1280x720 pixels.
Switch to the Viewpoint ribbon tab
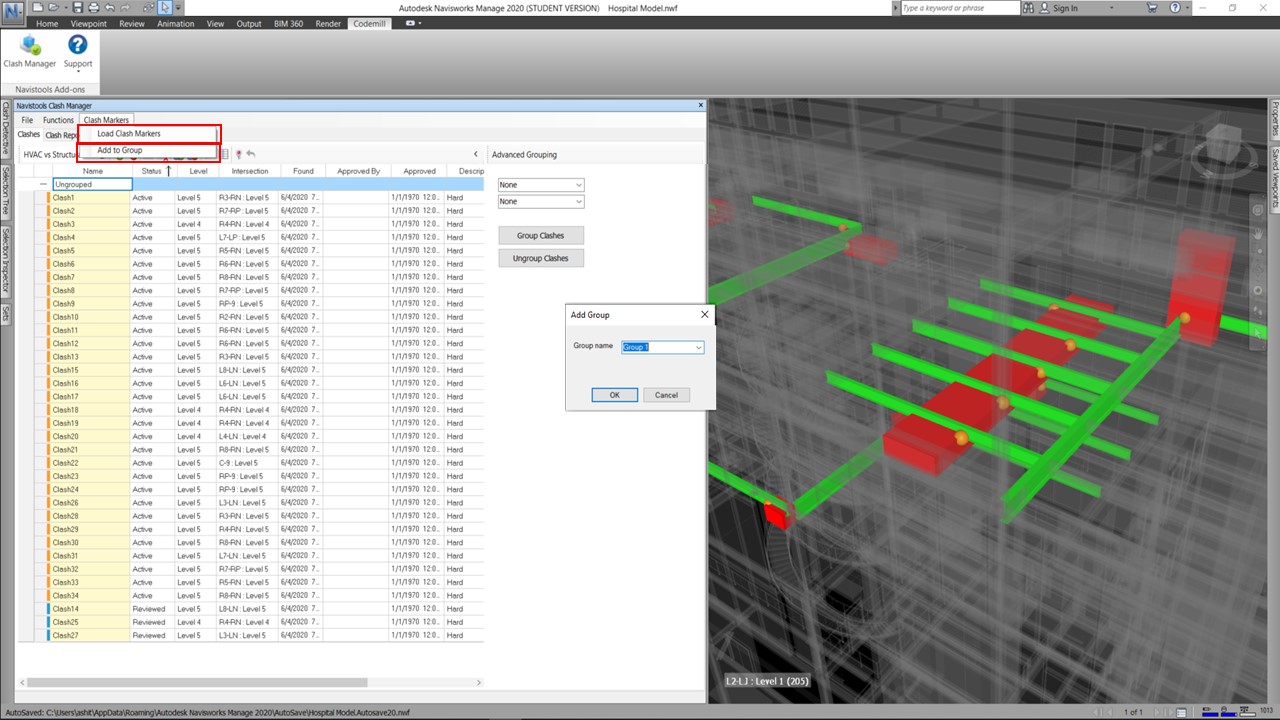pyautogui.click(x=89, y=23)
